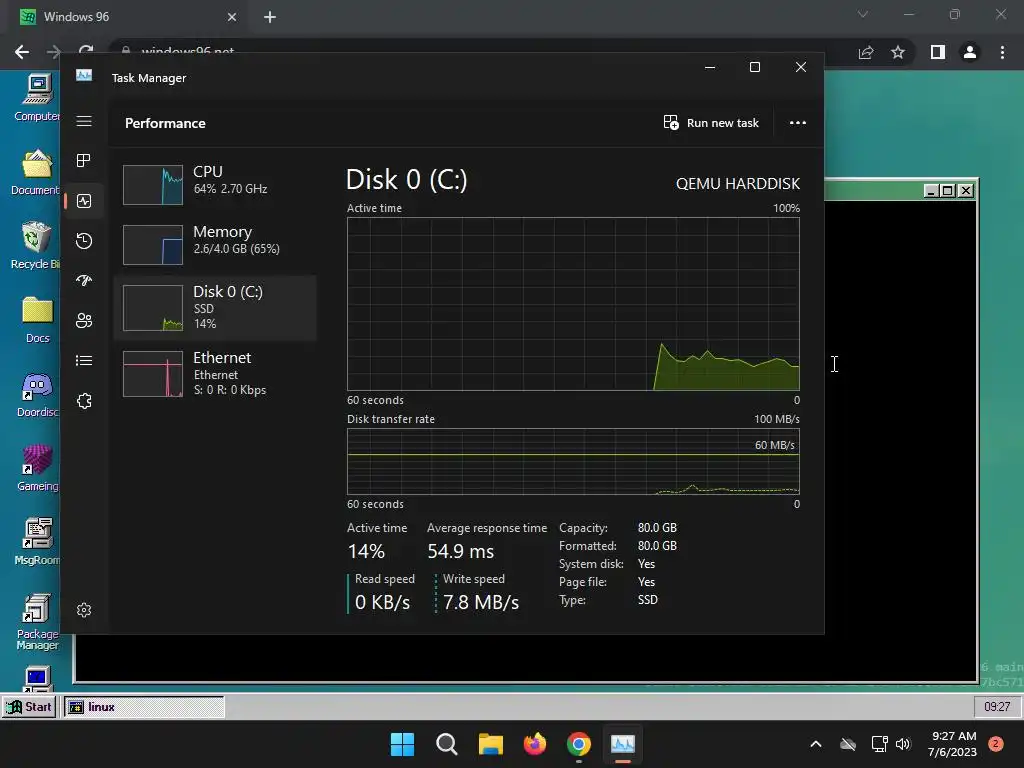Viewport: 1024px width, 768px height.
Task: Click the Active time disk graph
Action: (x=573, y=304)
